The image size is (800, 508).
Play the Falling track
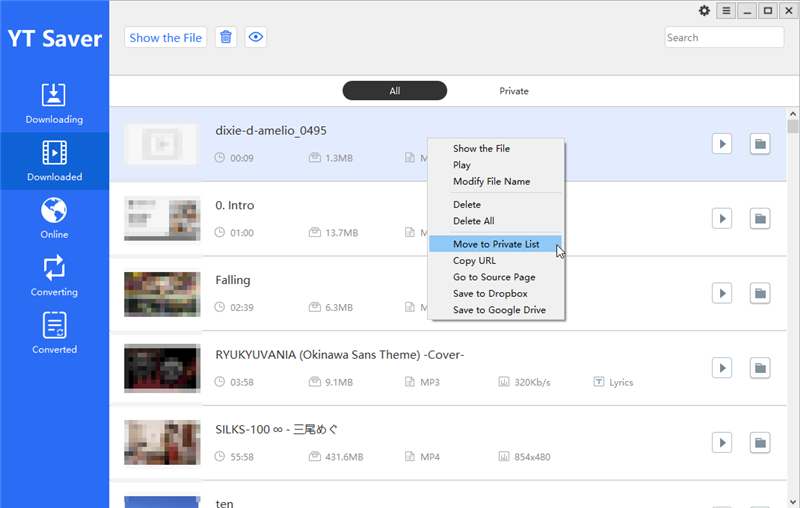pos(722,293)
